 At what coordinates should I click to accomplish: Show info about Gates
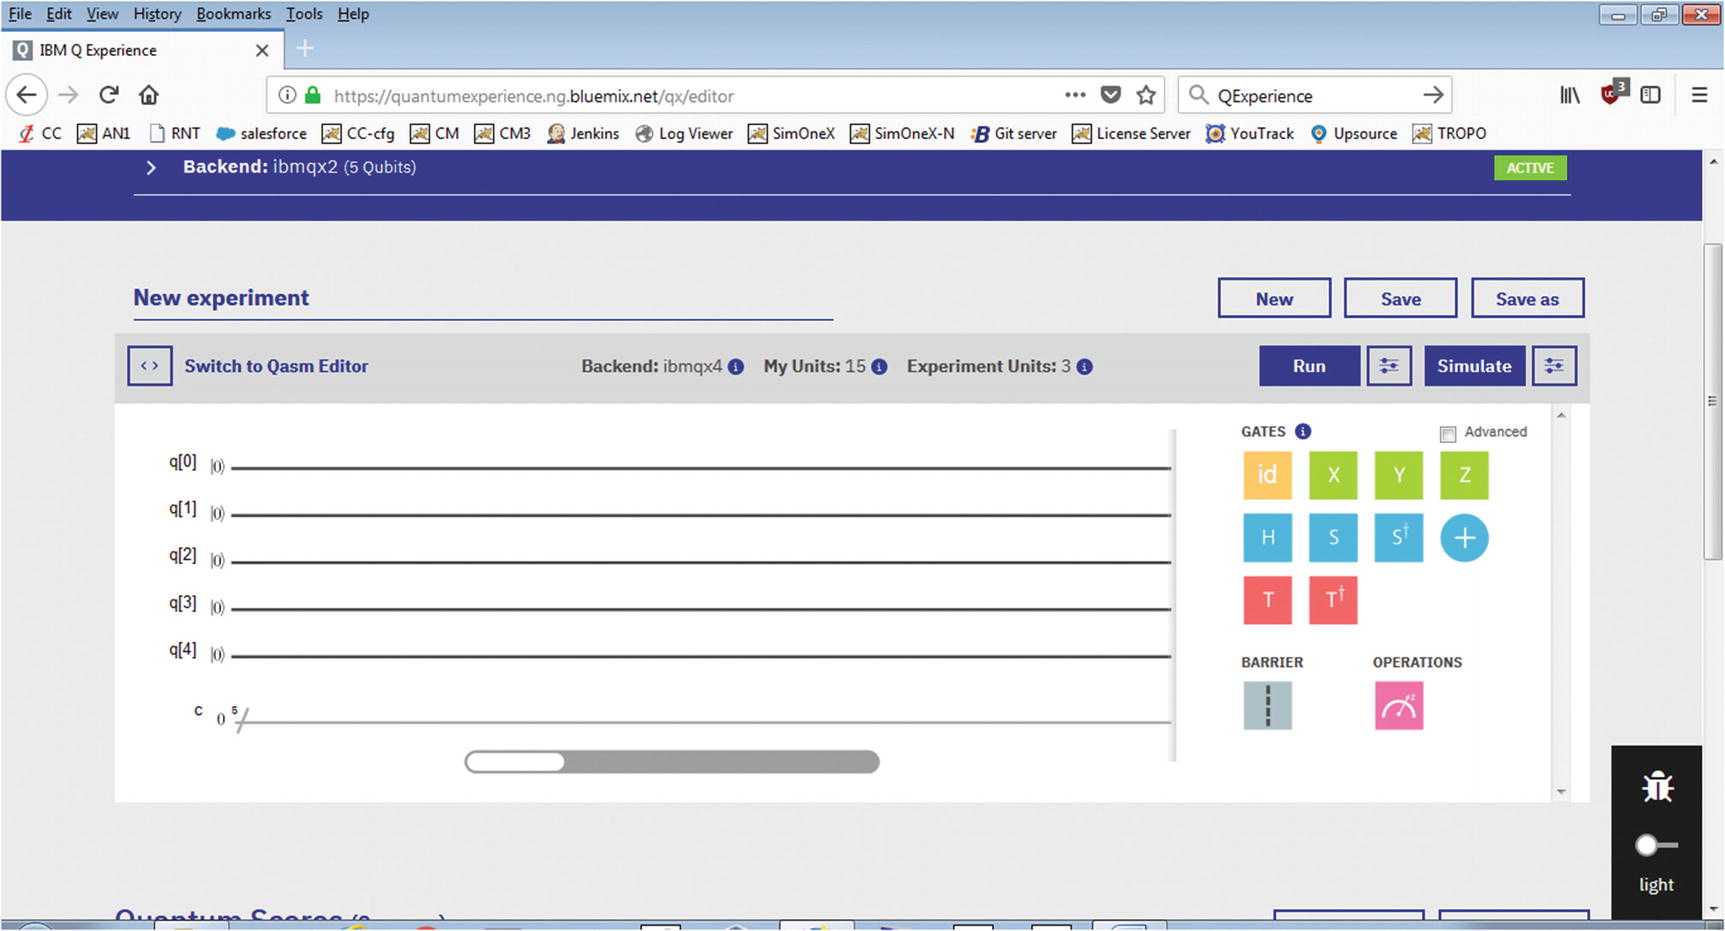1303,432
